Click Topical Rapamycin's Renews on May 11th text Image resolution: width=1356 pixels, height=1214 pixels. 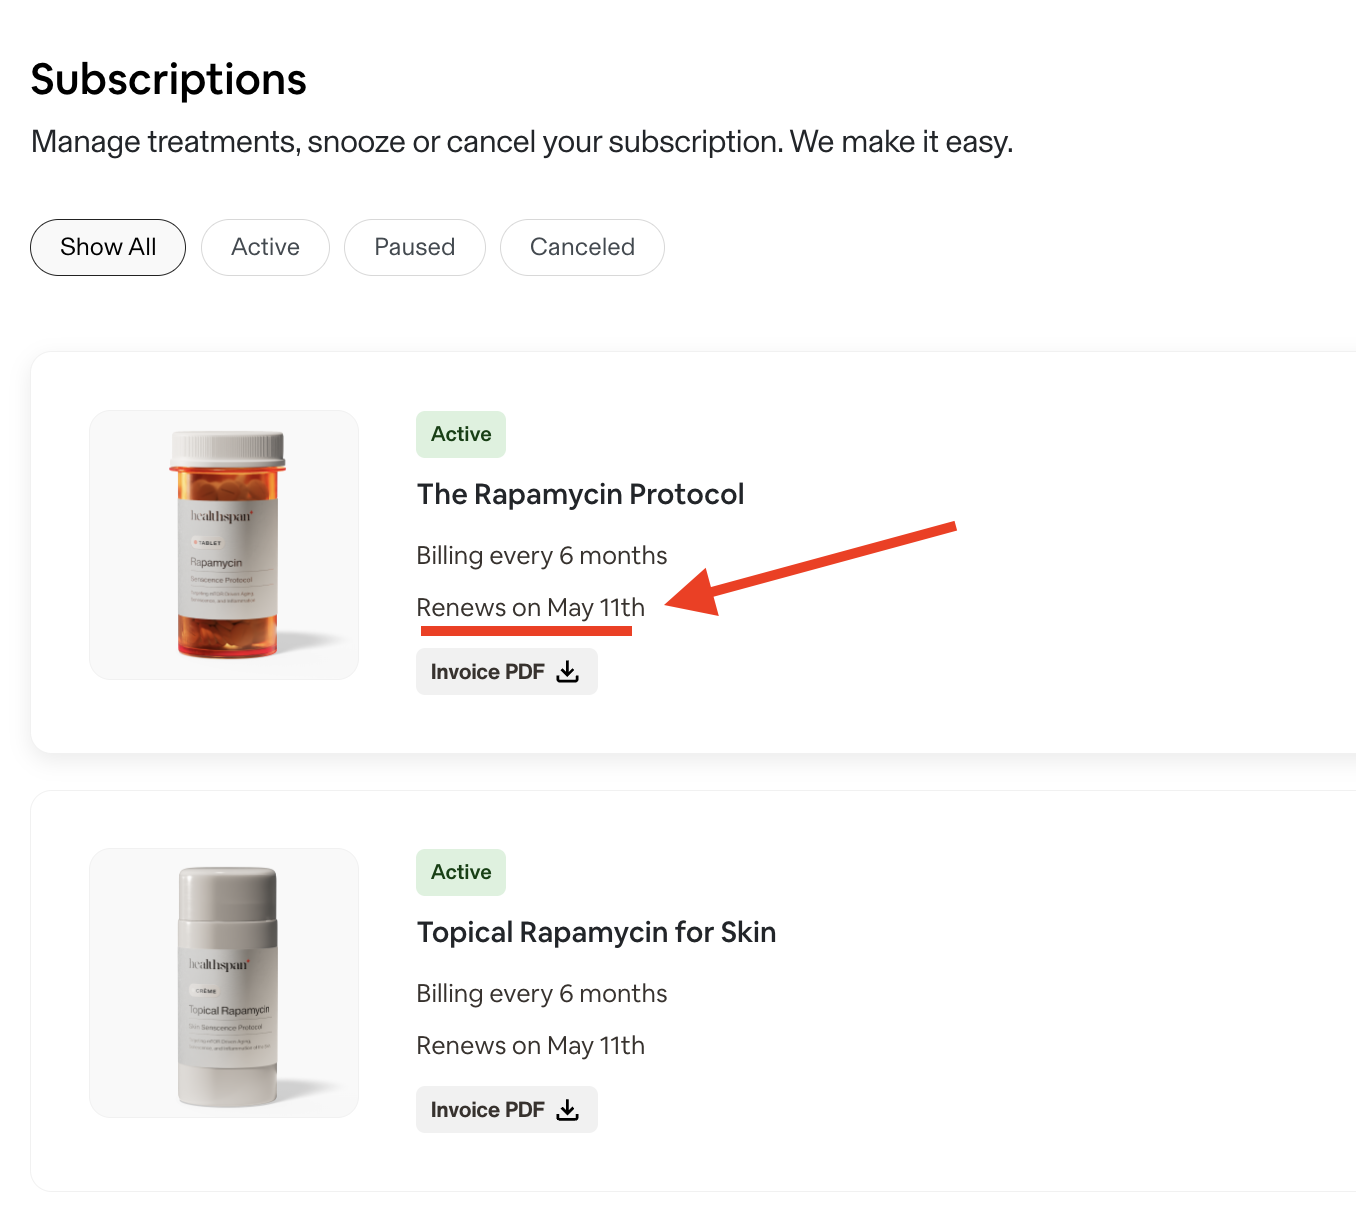point(530,1046)
